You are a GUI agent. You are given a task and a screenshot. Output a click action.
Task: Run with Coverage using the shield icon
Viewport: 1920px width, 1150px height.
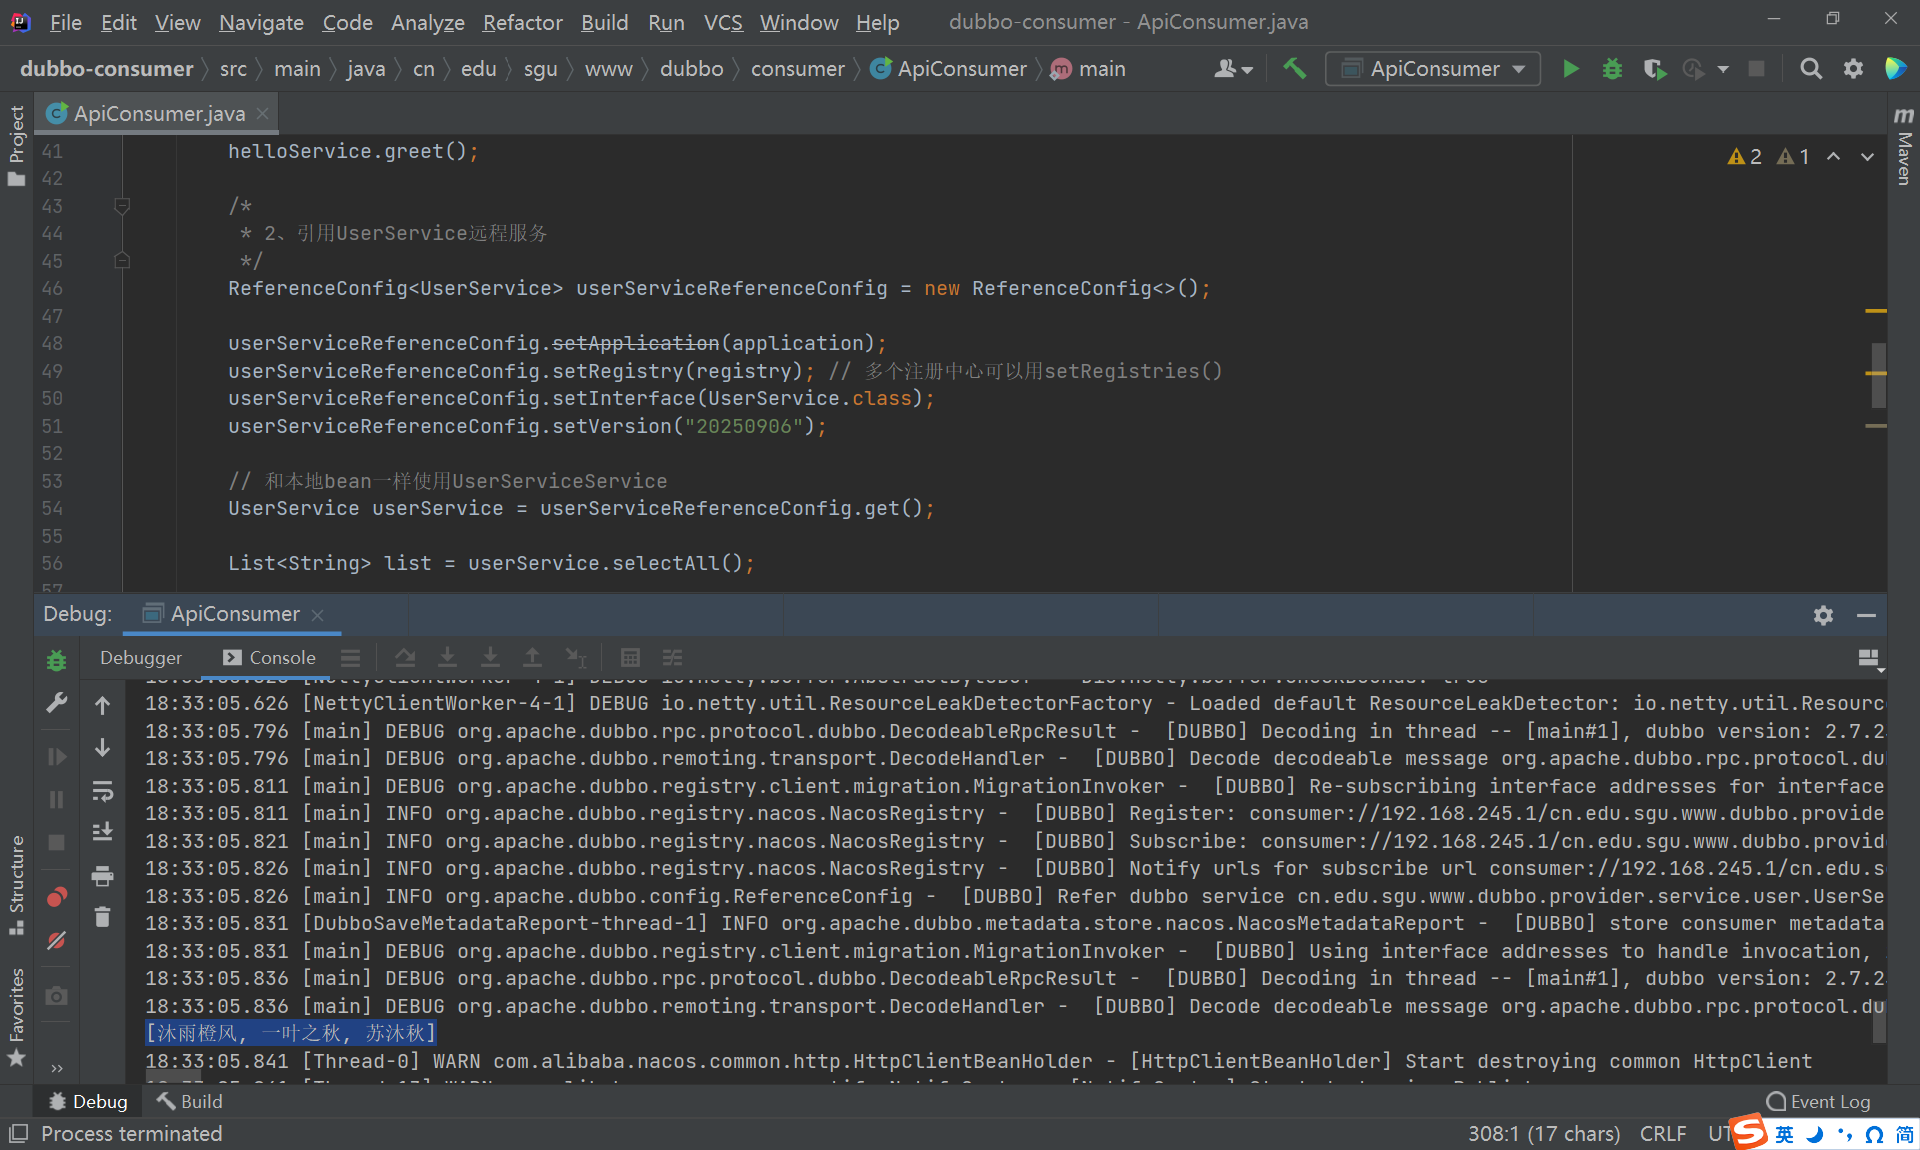[1654, 69]
